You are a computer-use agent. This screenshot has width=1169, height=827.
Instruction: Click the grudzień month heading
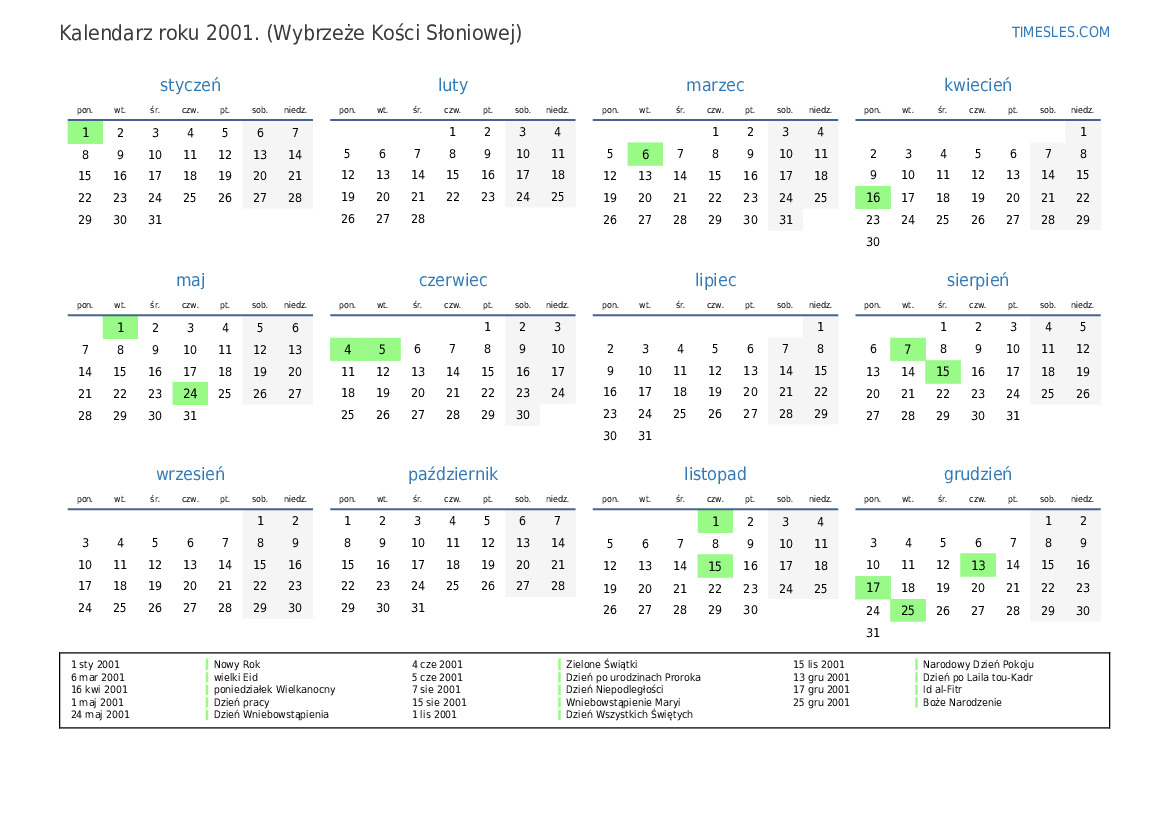tap(977, 475)
